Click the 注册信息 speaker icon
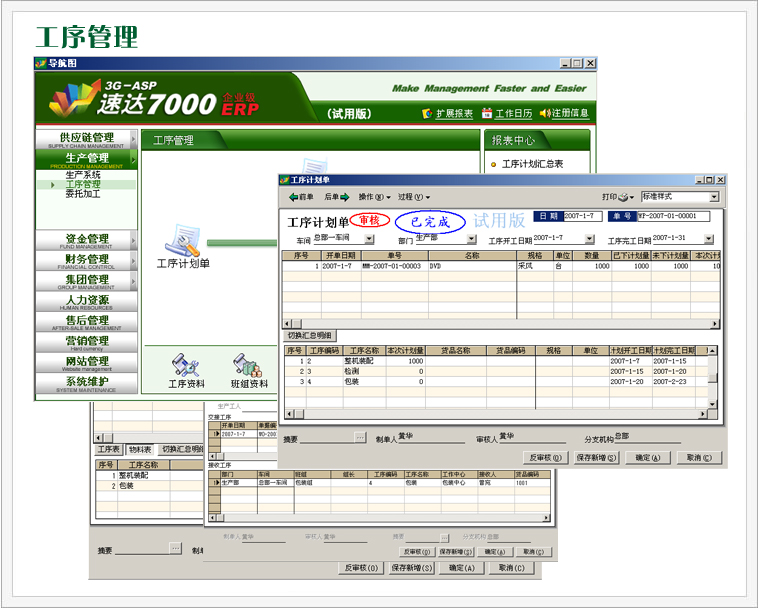The image size is (758, 608). coord(545,113)
